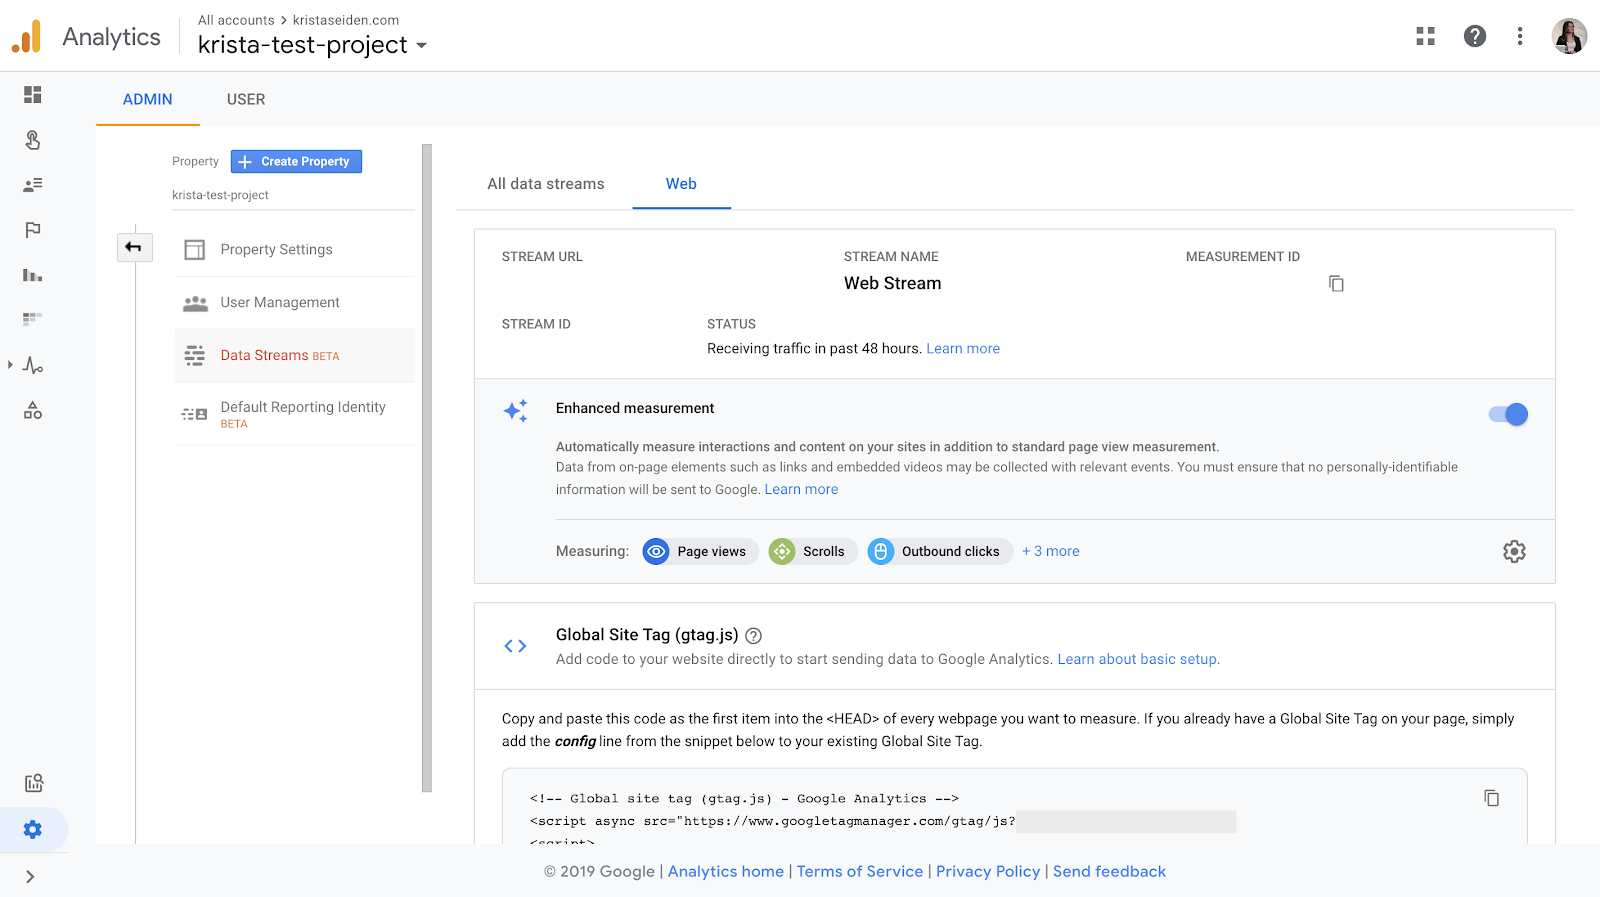Click the Page views eye icon
Image resolution: width=1600 pixels, height=897 pixels.
[656, 551]
